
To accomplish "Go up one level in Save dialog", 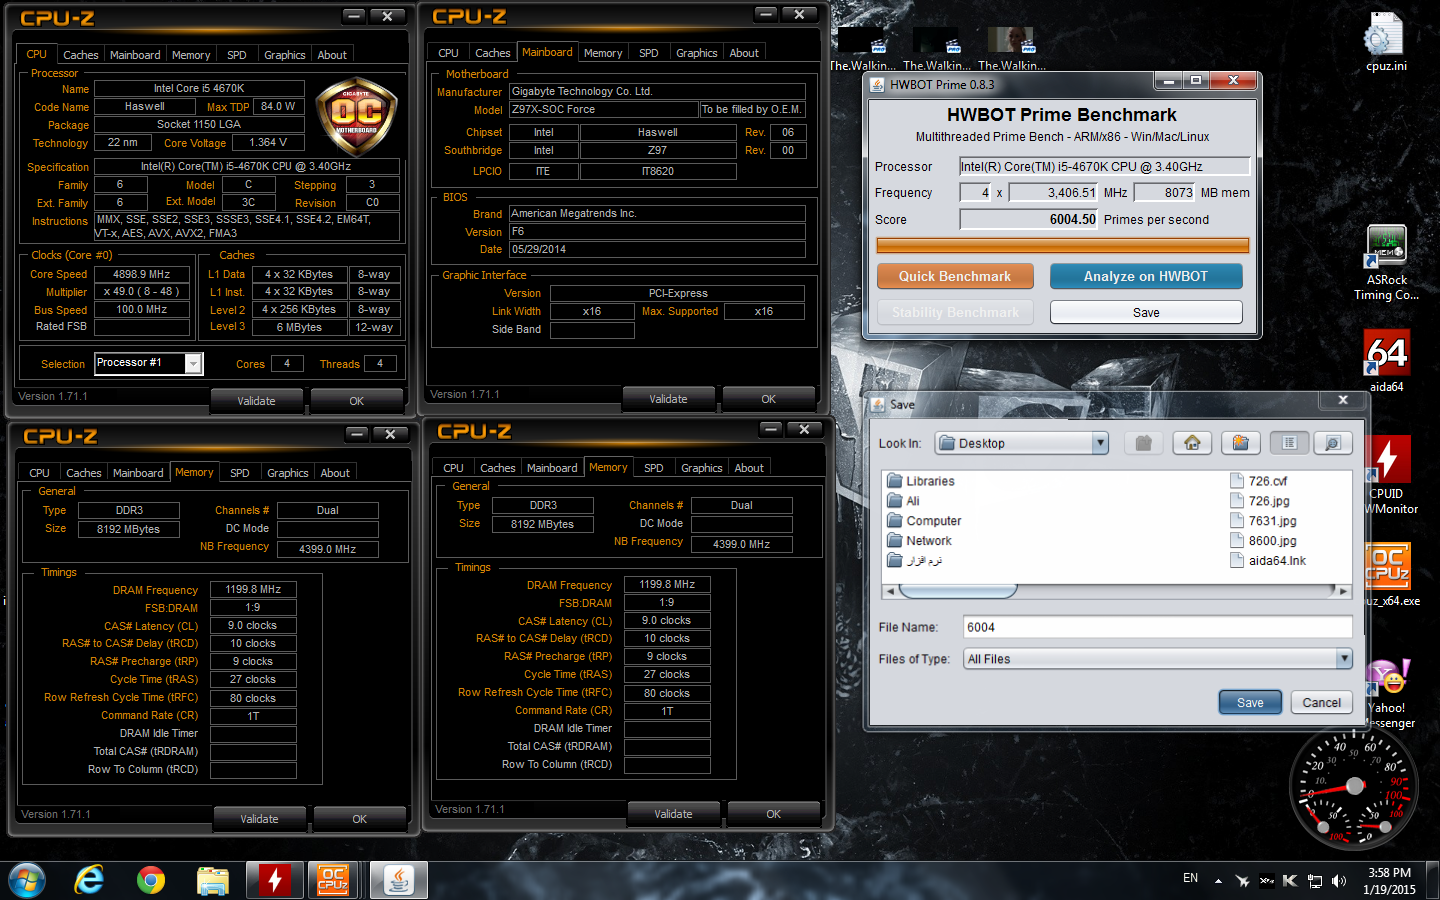I will 1144,443.
